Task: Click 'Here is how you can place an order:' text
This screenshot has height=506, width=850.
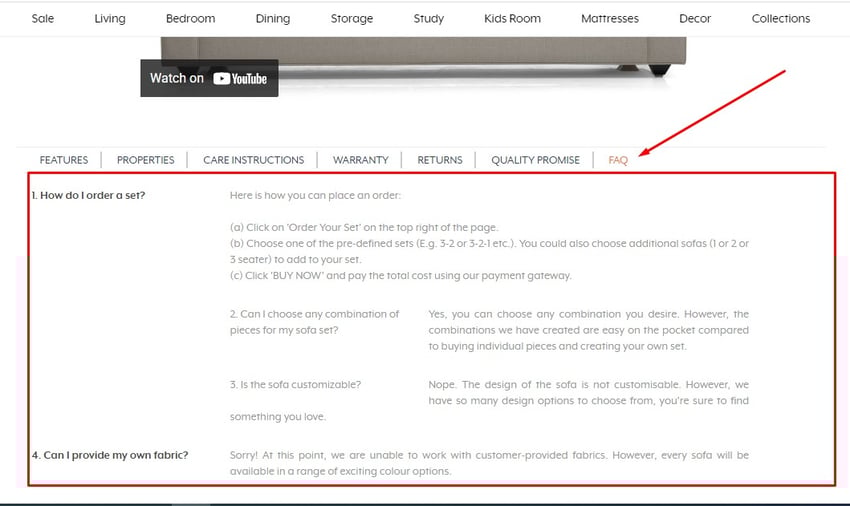Action: (315, 195)
